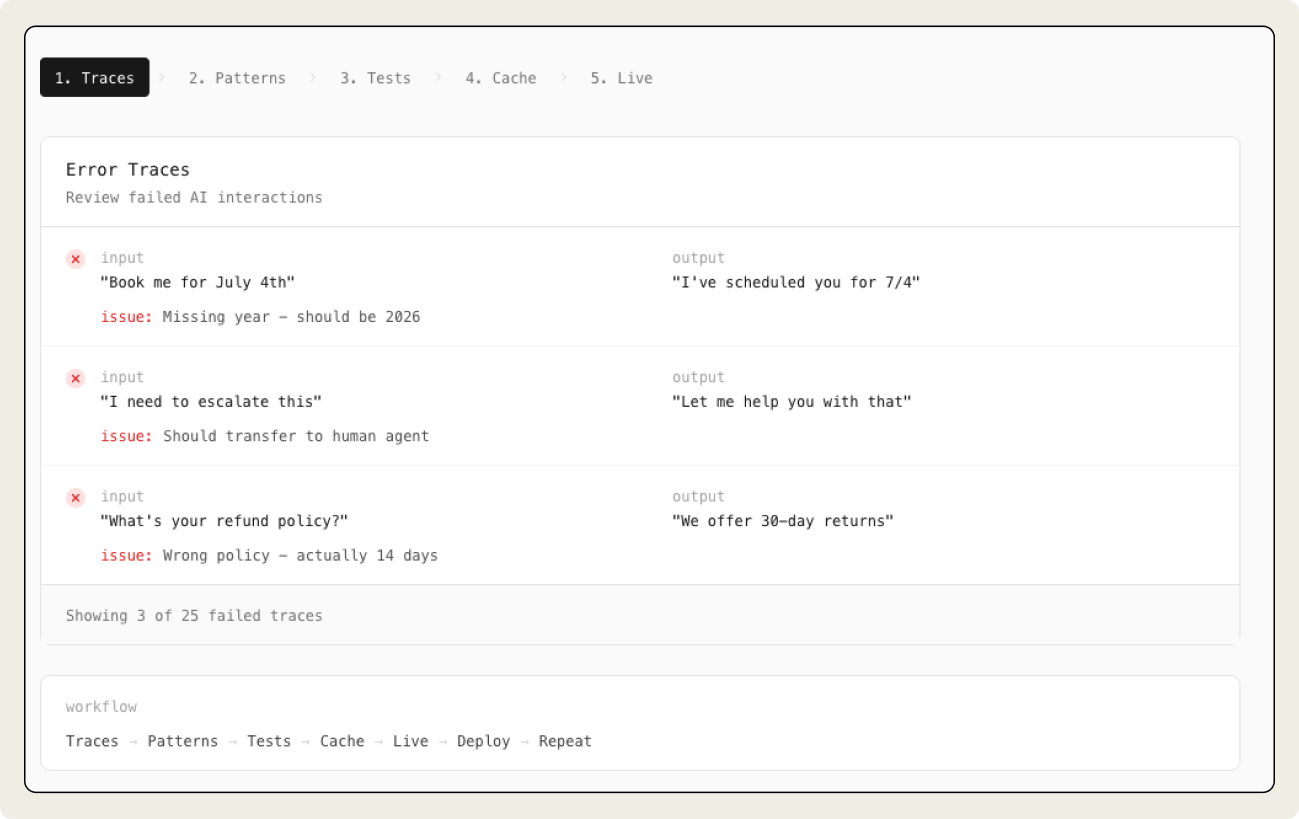The image size is (1299, 819).
Task: Click the arrow between Live and Deploy
Action: pyautogui.click(x=444, y=741)
